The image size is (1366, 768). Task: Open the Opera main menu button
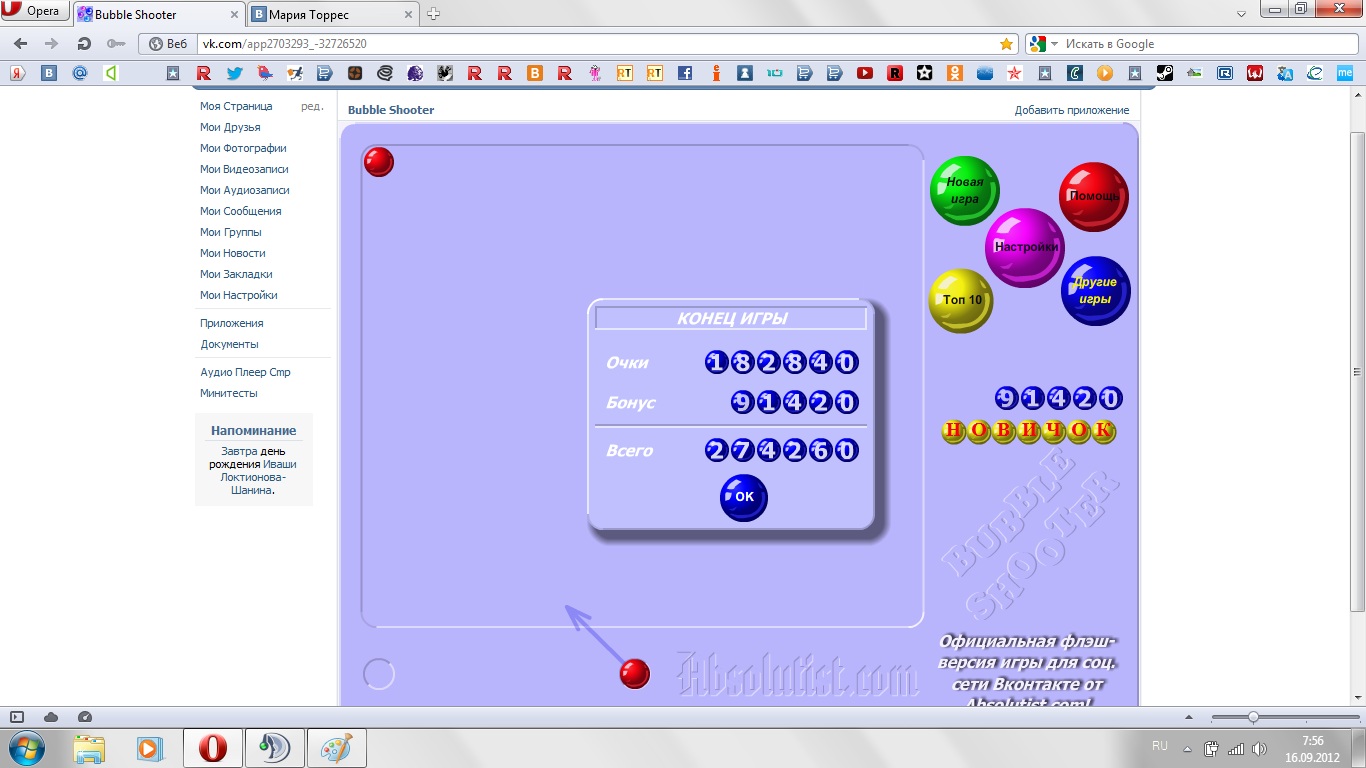tap(34, 12)
